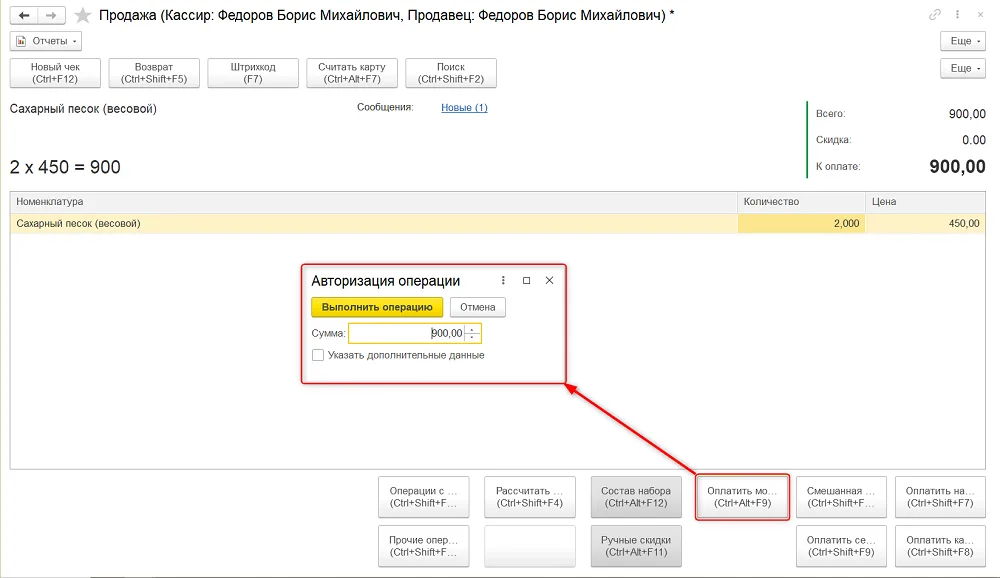Go back with the left arrow icon

pos(24,15)
